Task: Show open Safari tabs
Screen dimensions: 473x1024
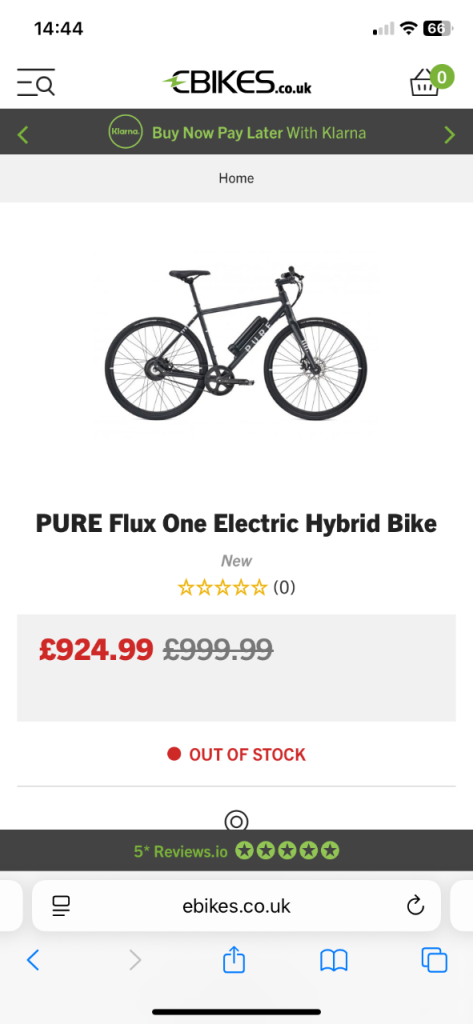Action: point(434,960)
